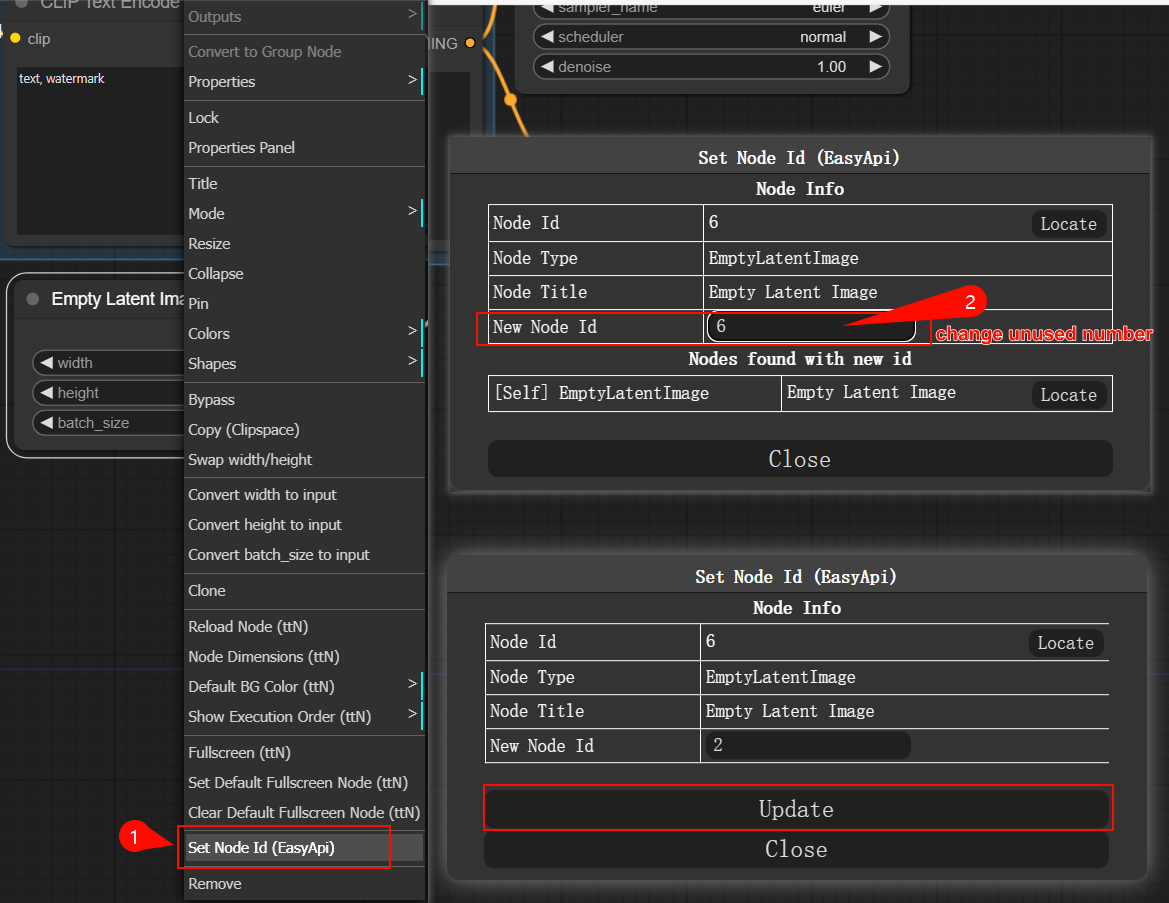1169x903 pixels.
Task: Select Set Node Id (EasyApi) menu entry
Action: coord(304,848)
